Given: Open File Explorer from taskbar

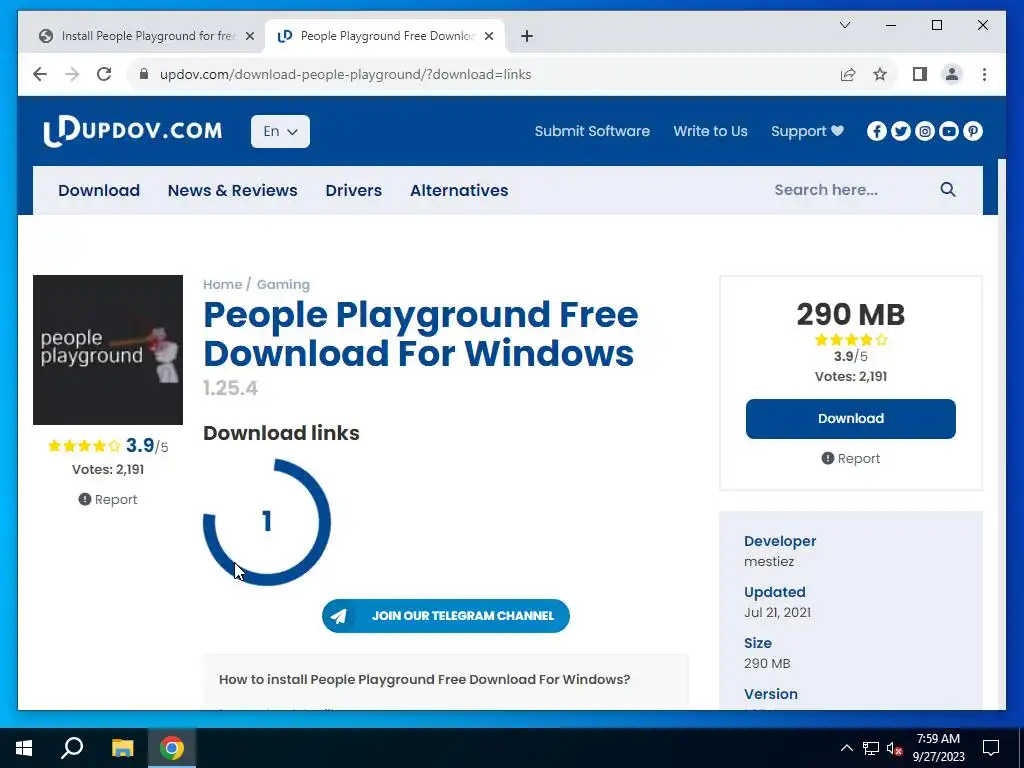Looking at the screenshot, I should [x=122, y=748].
